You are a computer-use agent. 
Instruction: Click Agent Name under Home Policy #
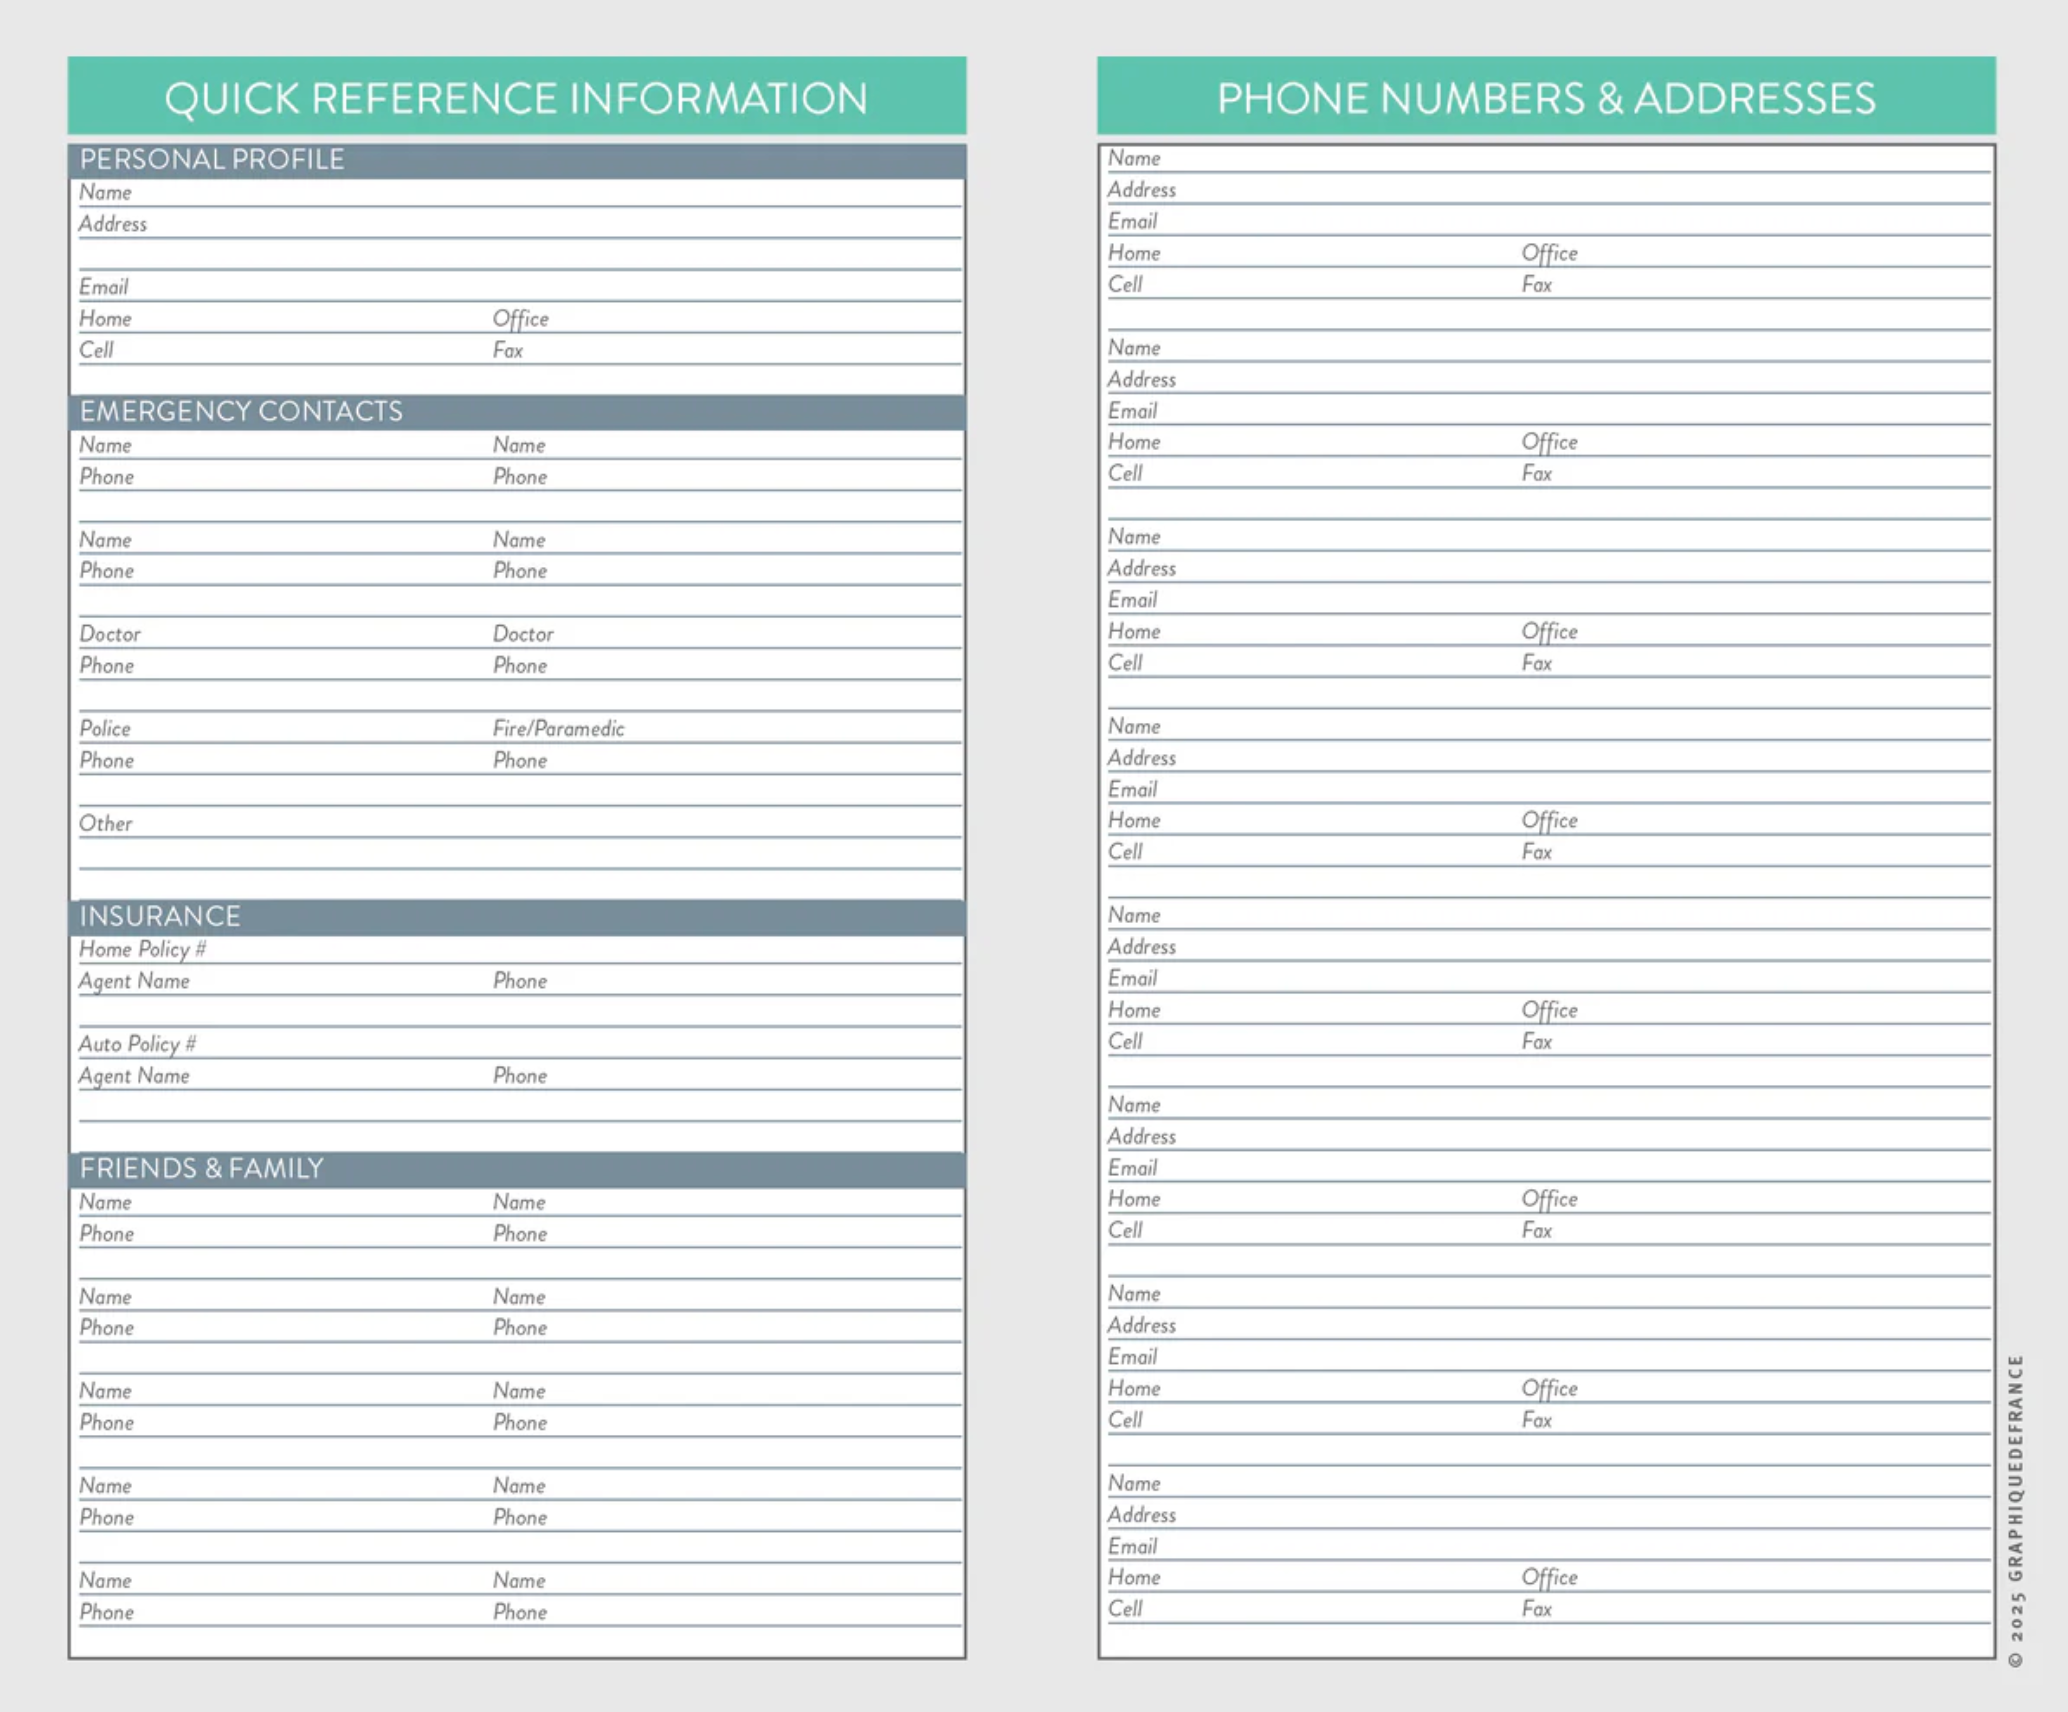(x=134, y=982)
